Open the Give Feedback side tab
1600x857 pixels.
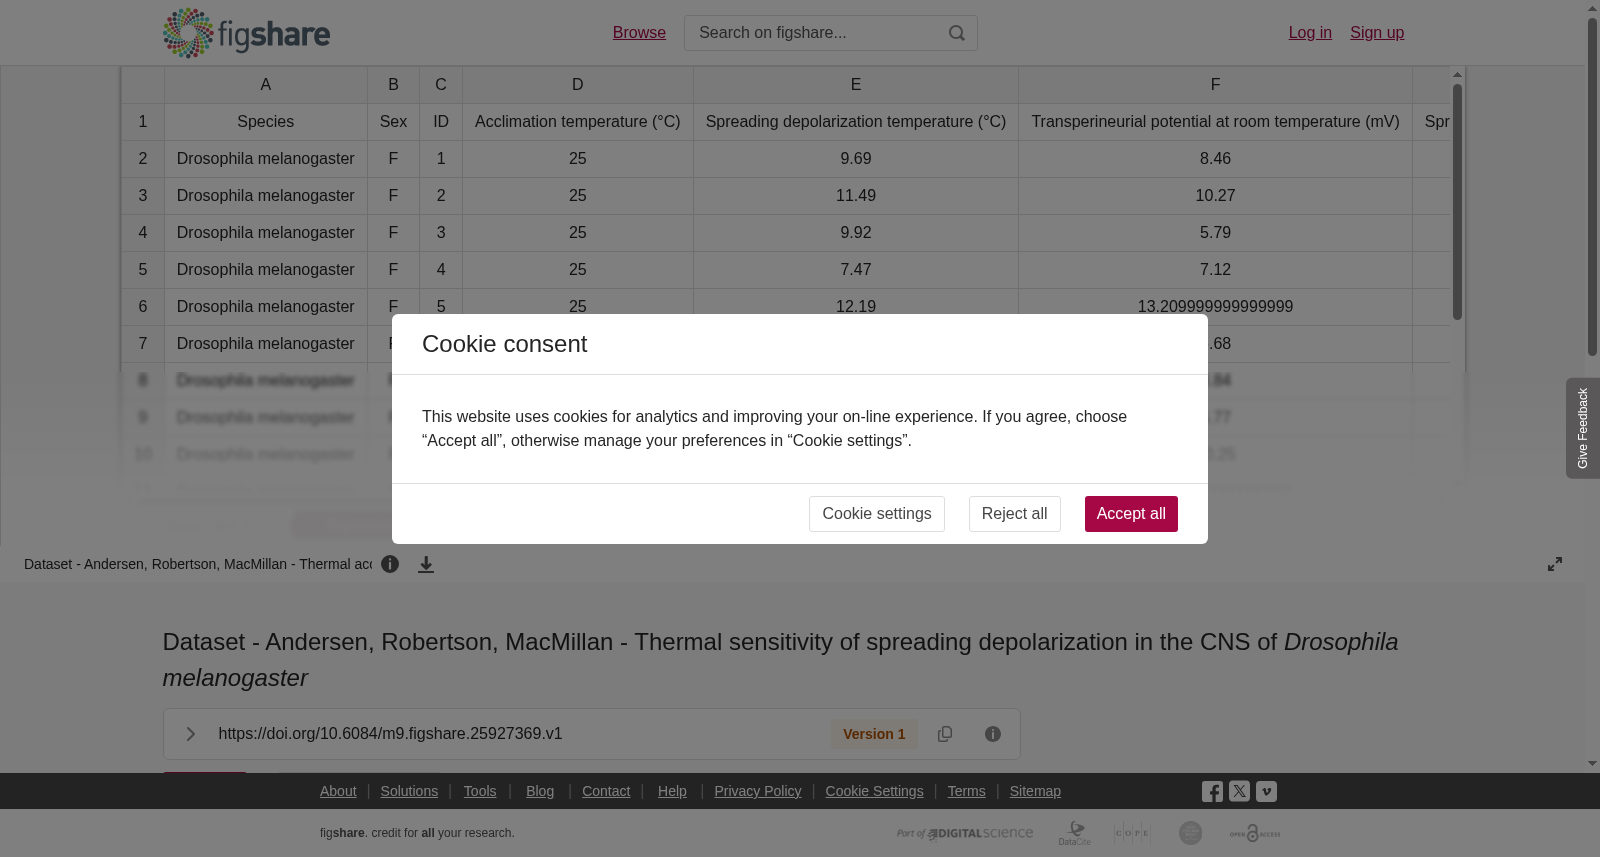point(1582,428)
